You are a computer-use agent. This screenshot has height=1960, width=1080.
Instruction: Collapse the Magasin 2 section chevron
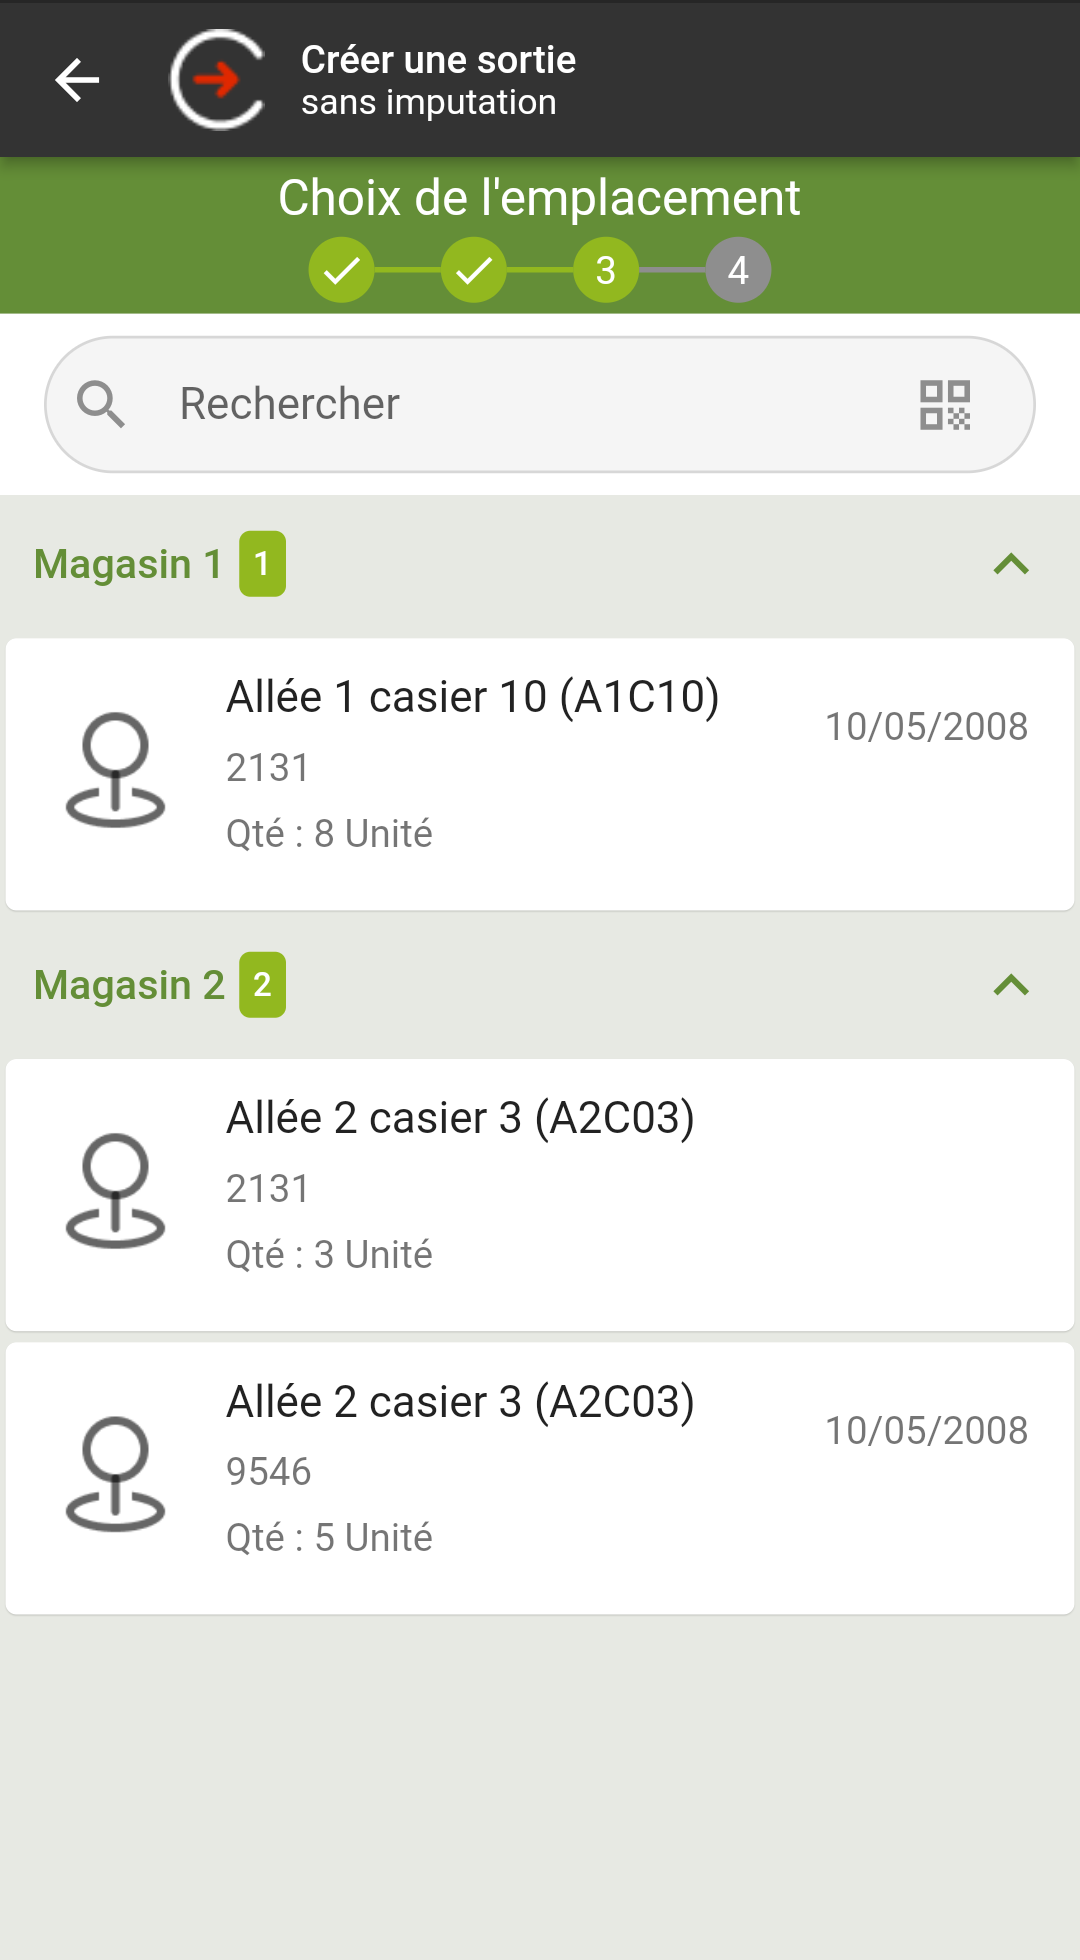pos(1011,986)
